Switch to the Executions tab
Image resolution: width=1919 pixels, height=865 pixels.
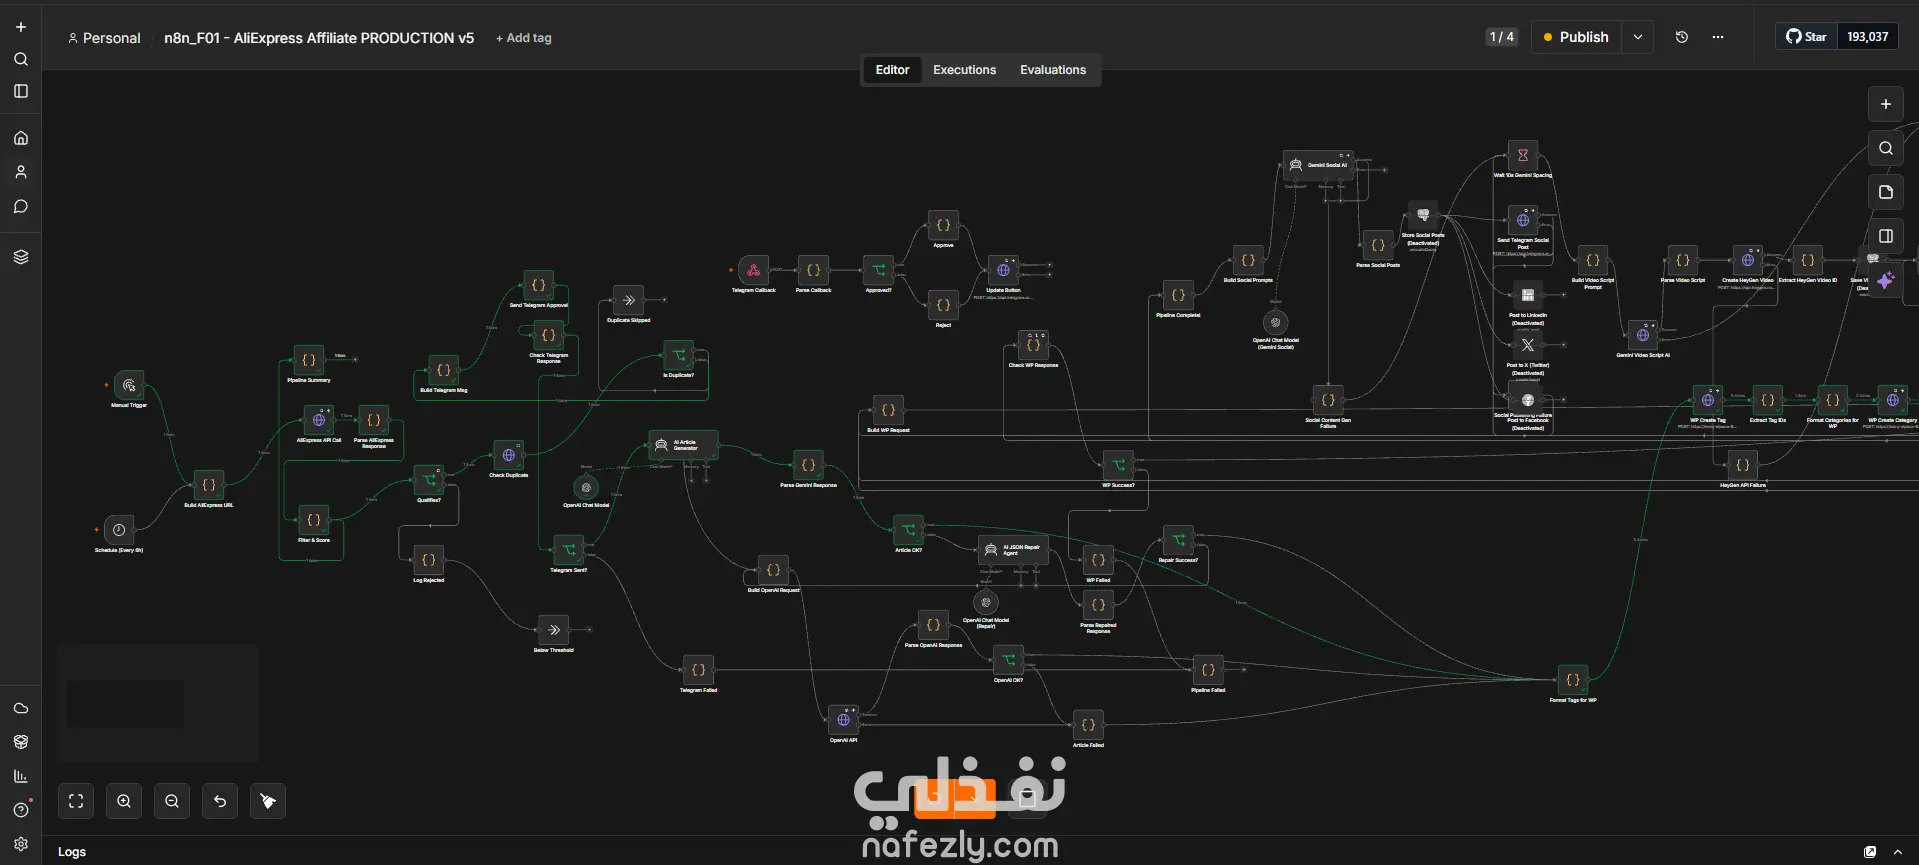964,70
